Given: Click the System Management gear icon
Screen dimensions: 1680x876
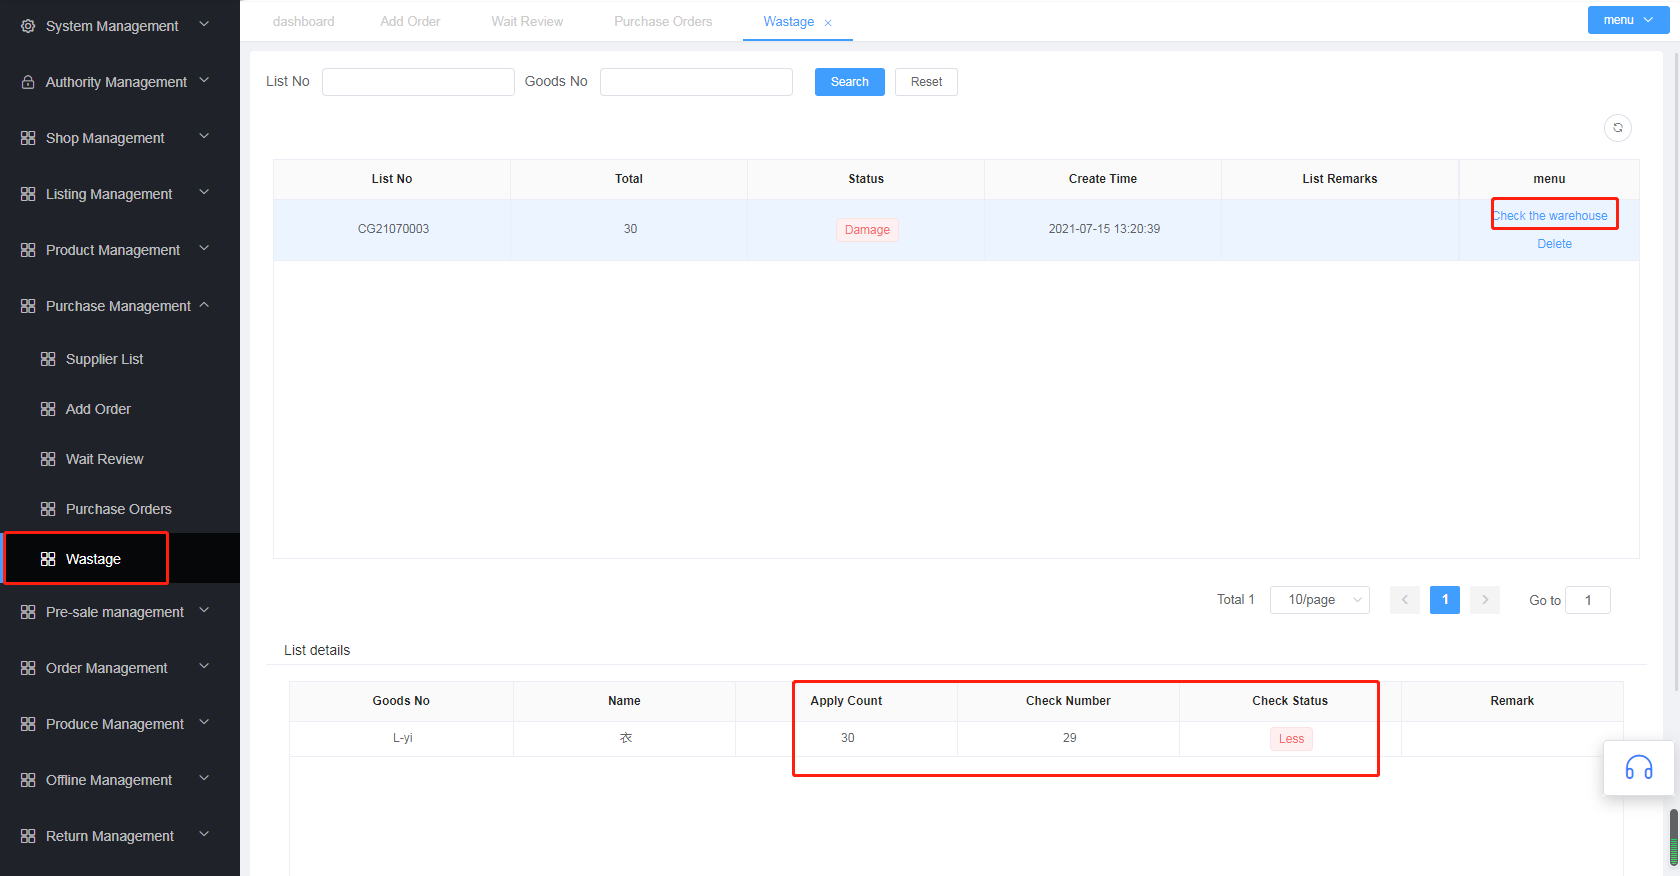Looking at the screenshot, I should pos(28,26).
